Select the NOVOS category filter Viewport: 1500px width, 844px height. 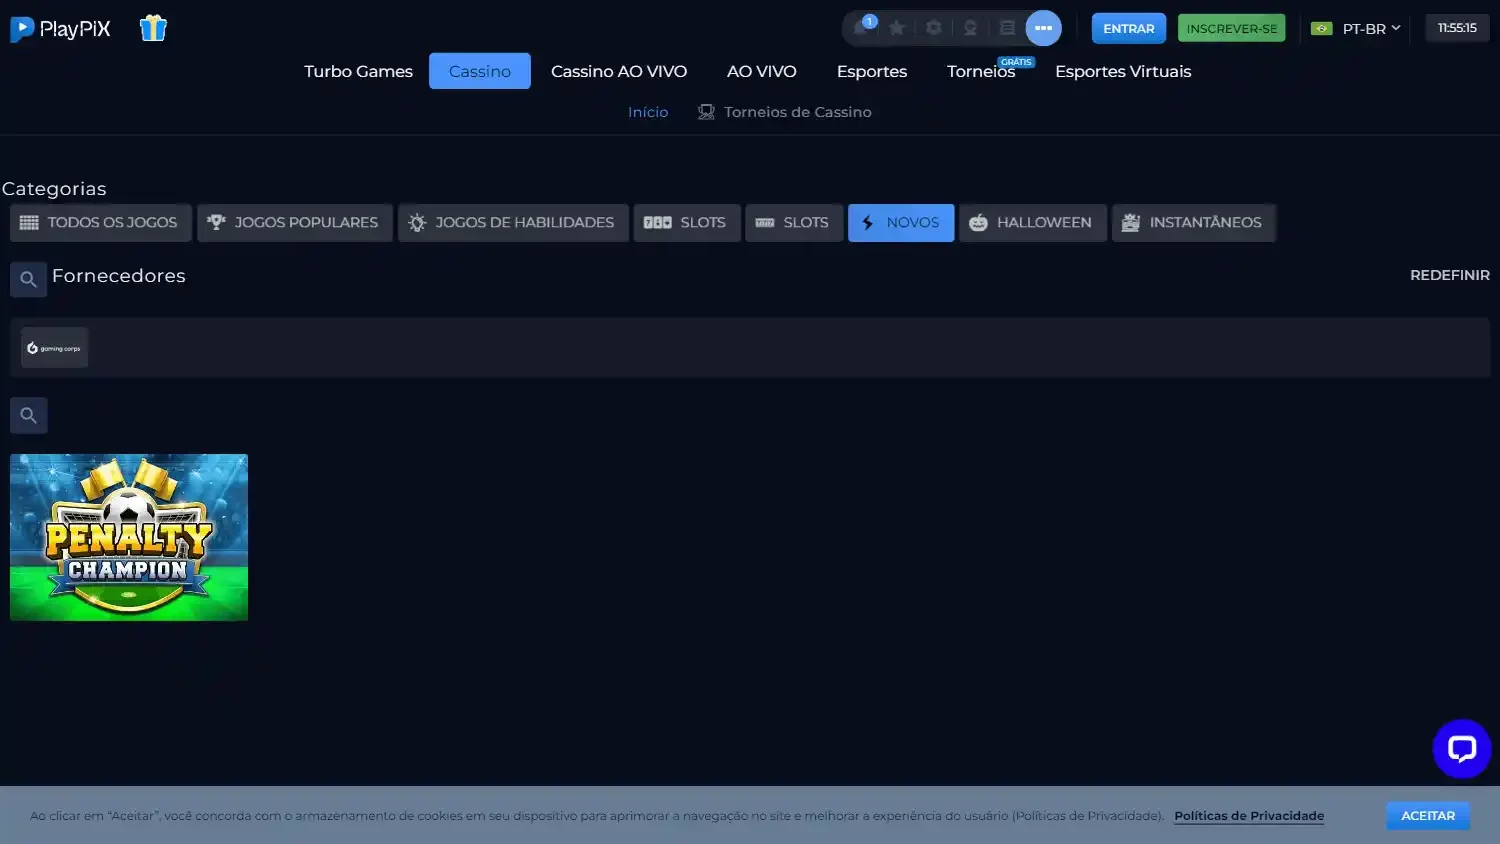click(901, 222)
